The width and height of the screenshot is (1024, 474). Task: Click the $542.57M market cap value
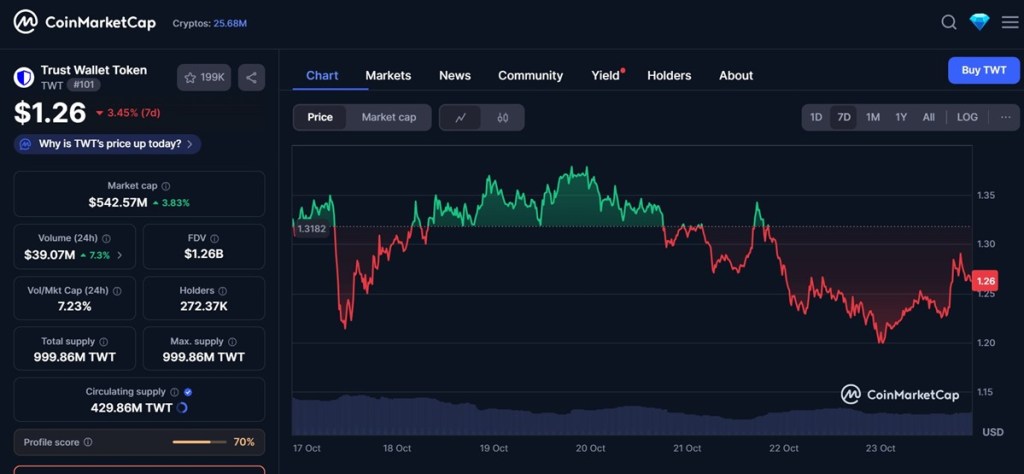point(118,203)
